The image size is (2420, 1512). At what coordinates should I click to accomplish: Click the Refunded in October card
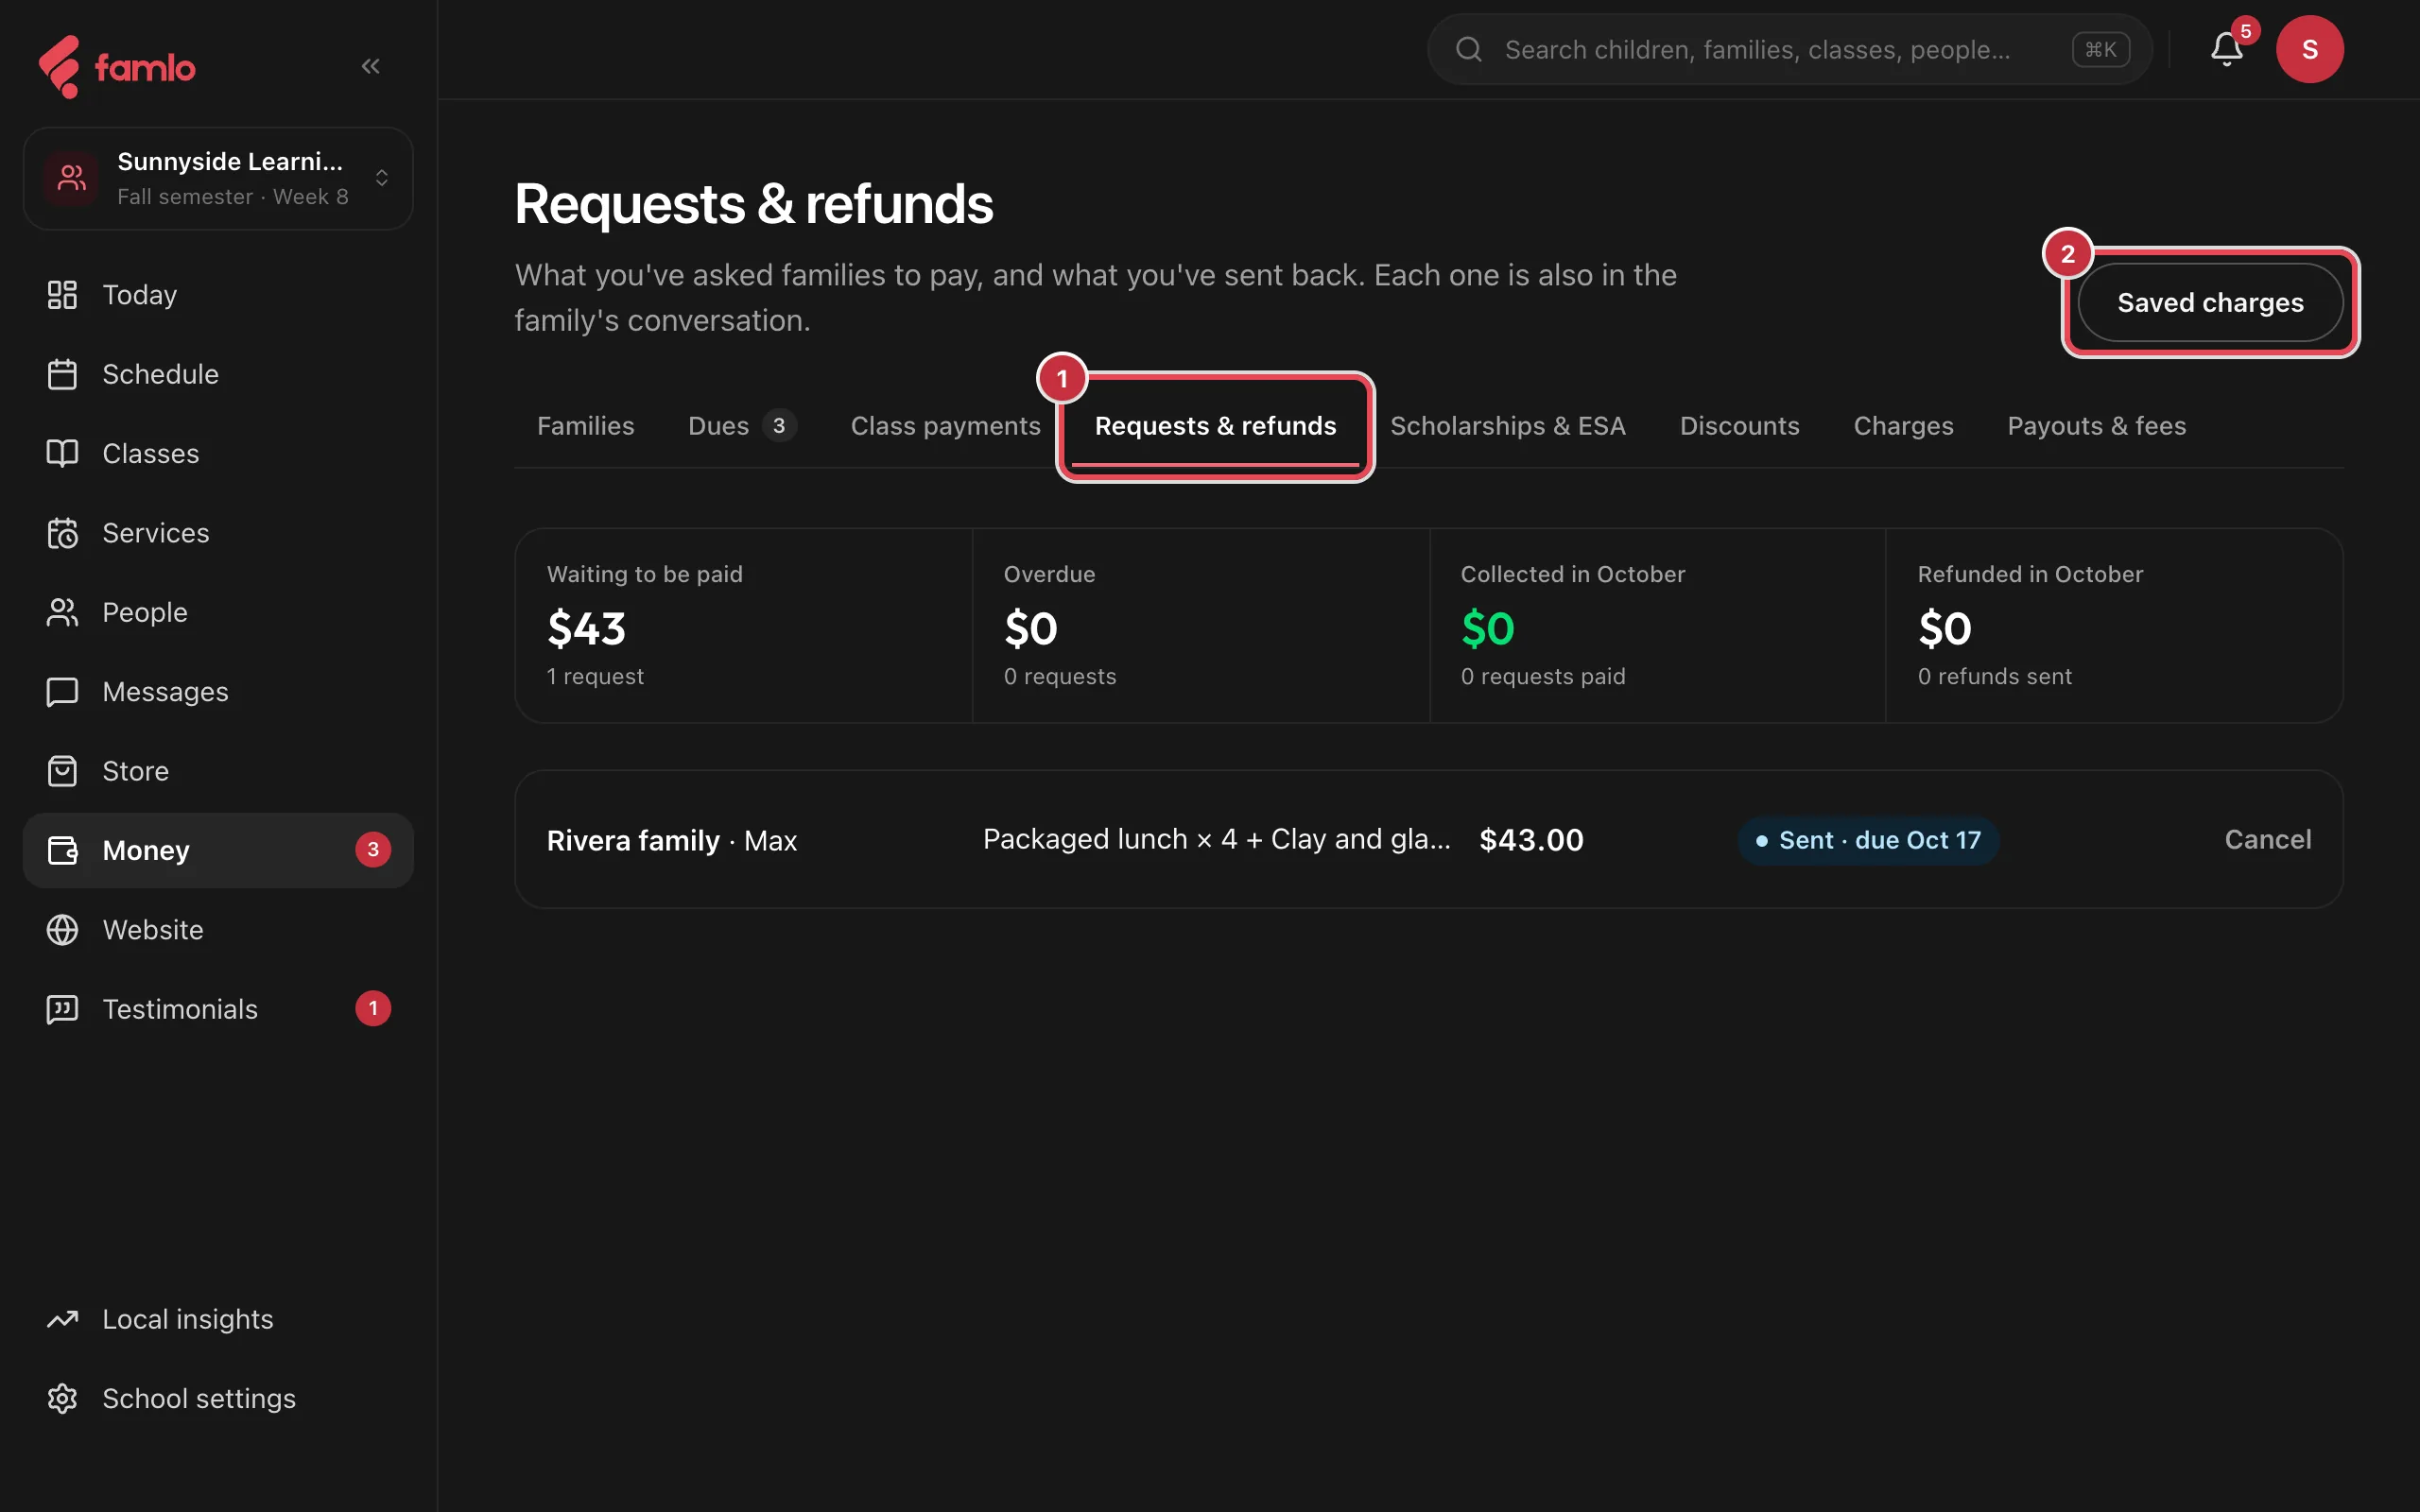click(2114, 625)
